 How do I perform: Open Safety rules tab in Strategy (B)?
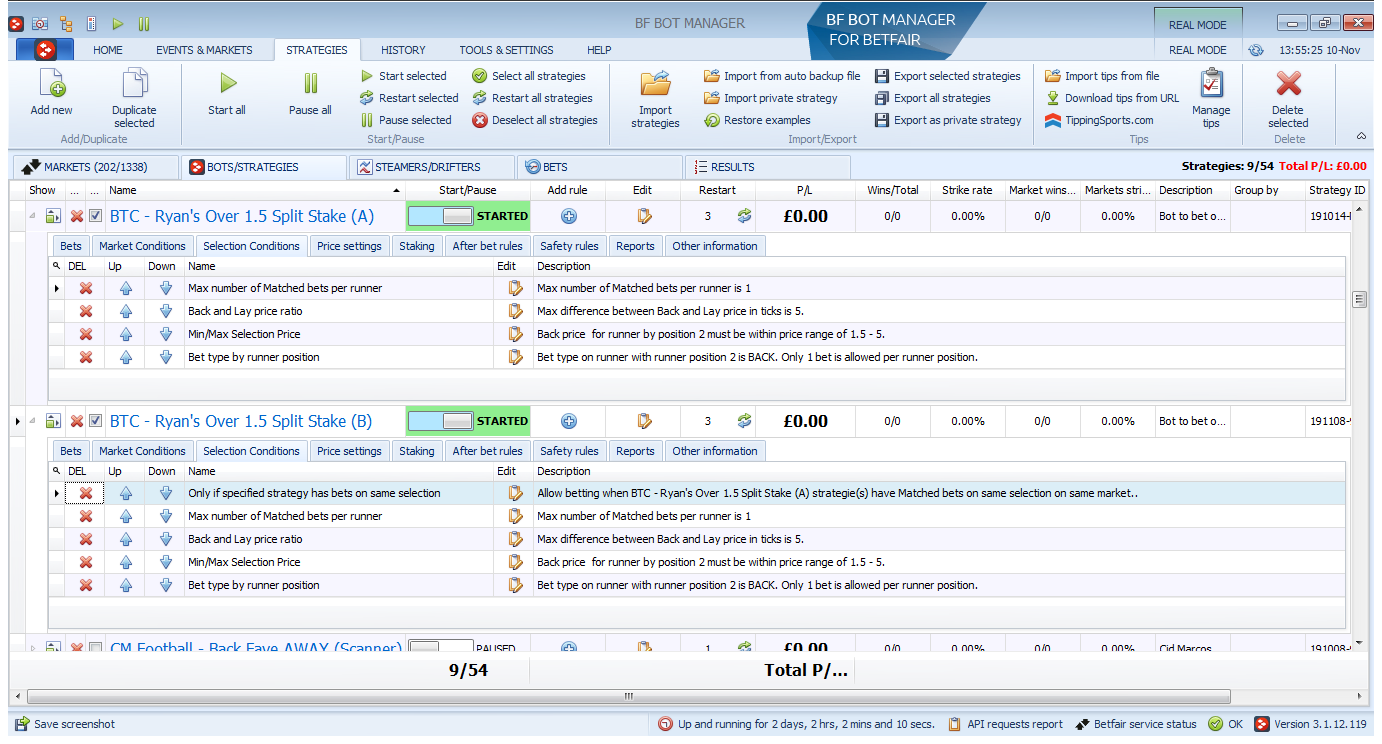pyautogui.click(x=569, y=451)
